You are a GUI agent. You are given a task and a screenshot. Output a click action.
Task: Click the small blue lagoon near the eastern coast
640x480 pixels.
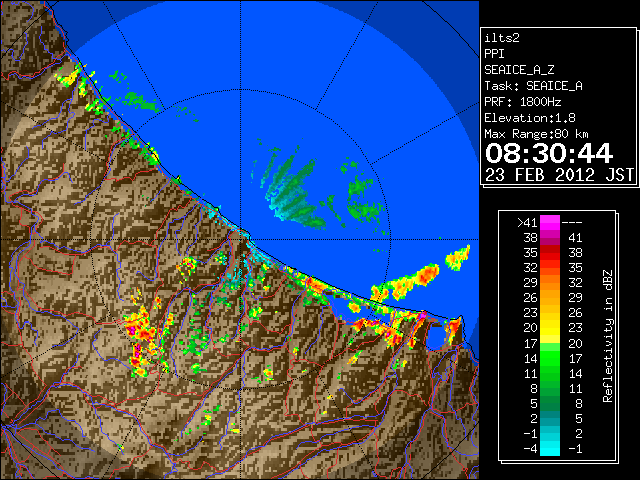coord(435,337)
